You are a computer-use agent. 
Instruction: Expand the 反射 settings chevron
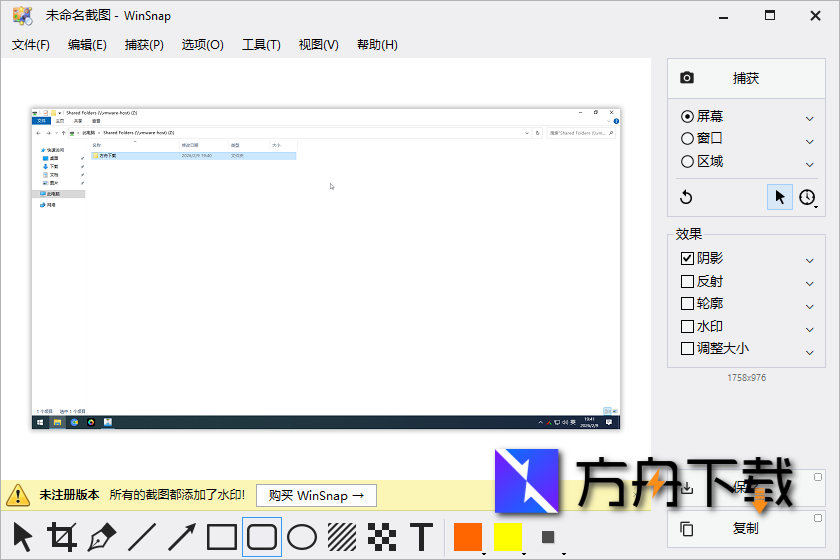click(809, 283)
